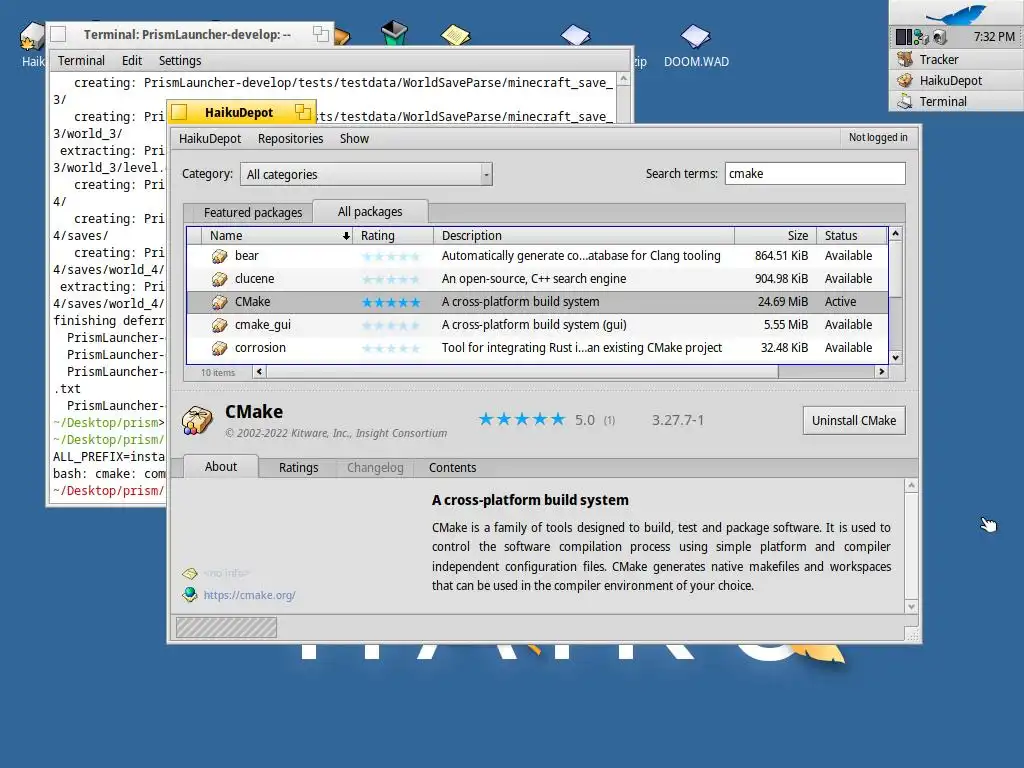The image size is (1024, 768).
Task: Open the Show menu
Action: point(354,138)
